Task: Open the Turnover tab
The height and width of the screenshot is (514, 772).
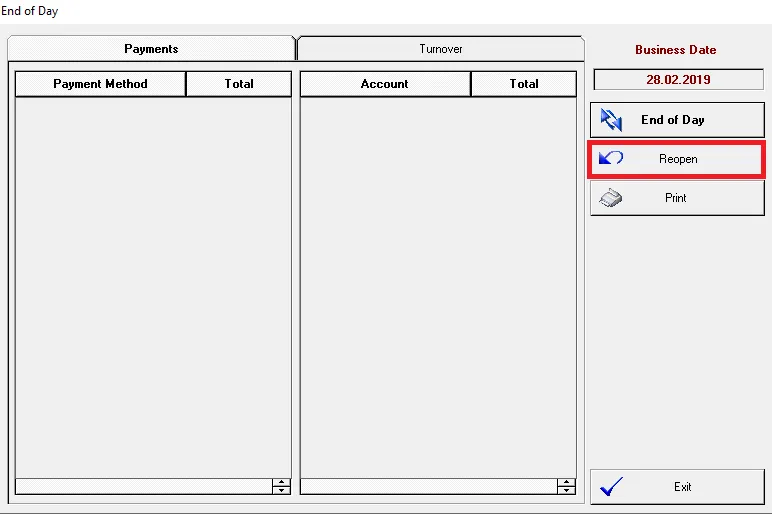Action: click(x=441, y=49)
